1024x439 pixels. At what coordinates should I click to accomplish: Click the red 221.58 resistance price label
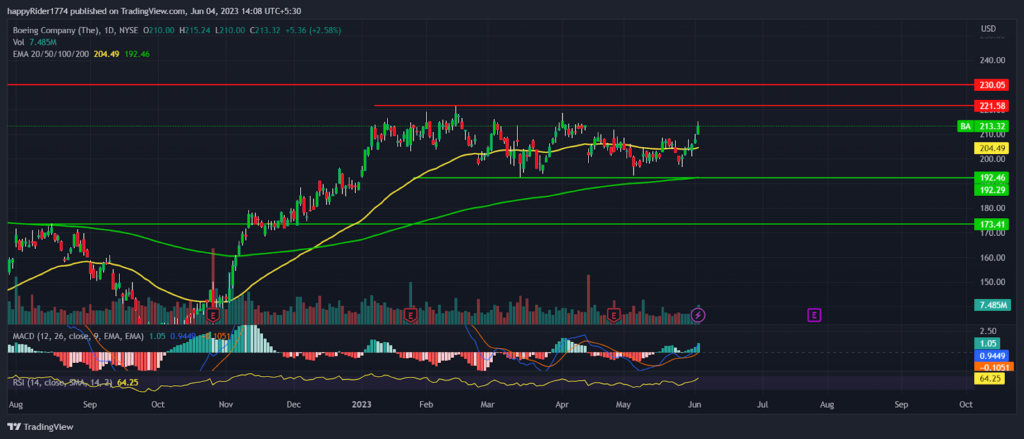991,105
